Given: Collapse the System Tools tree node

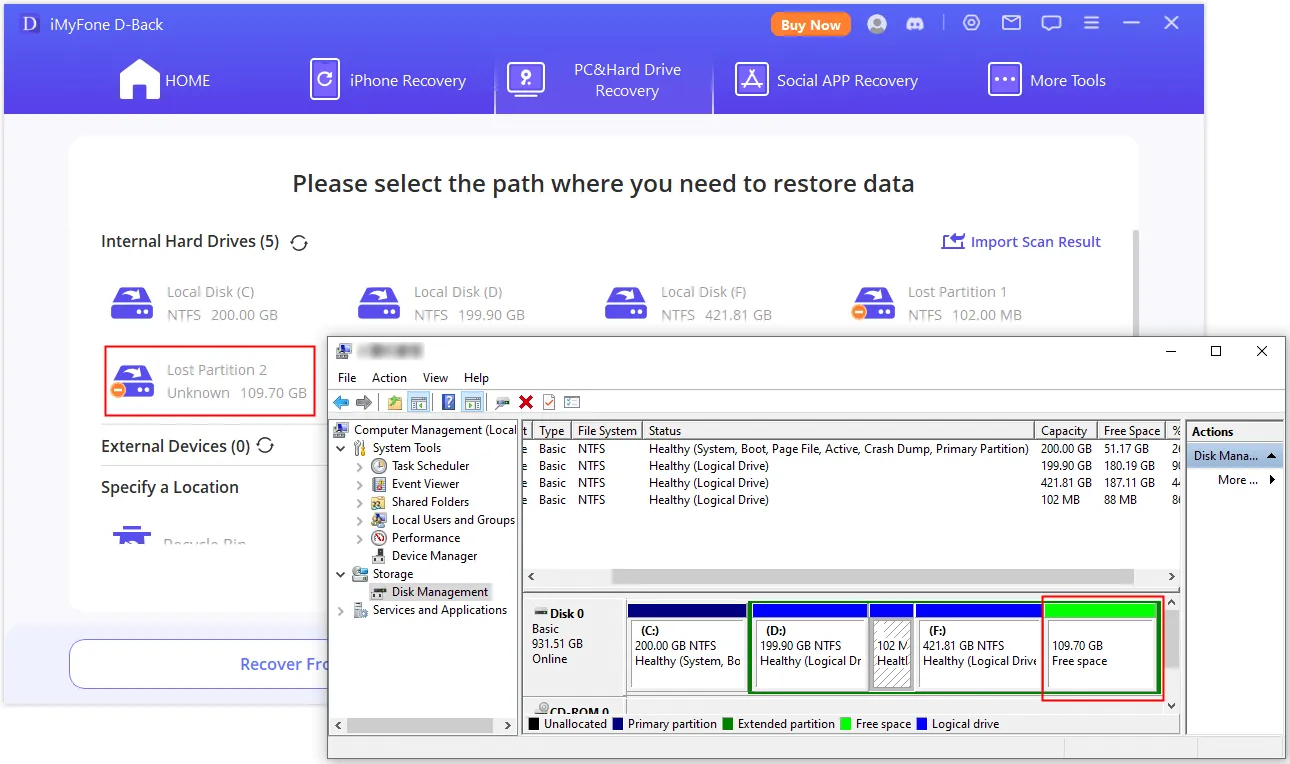Looking at the screenshot, I should click(x=342, y=448).
